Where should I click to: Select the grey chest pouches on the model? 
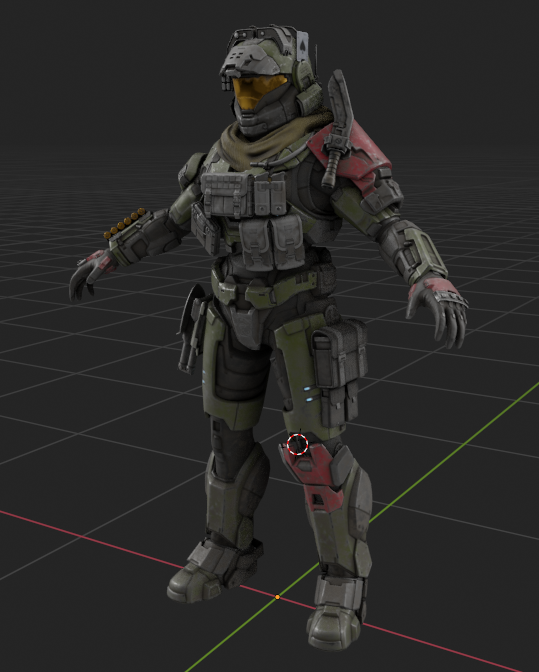click(254, 219)
